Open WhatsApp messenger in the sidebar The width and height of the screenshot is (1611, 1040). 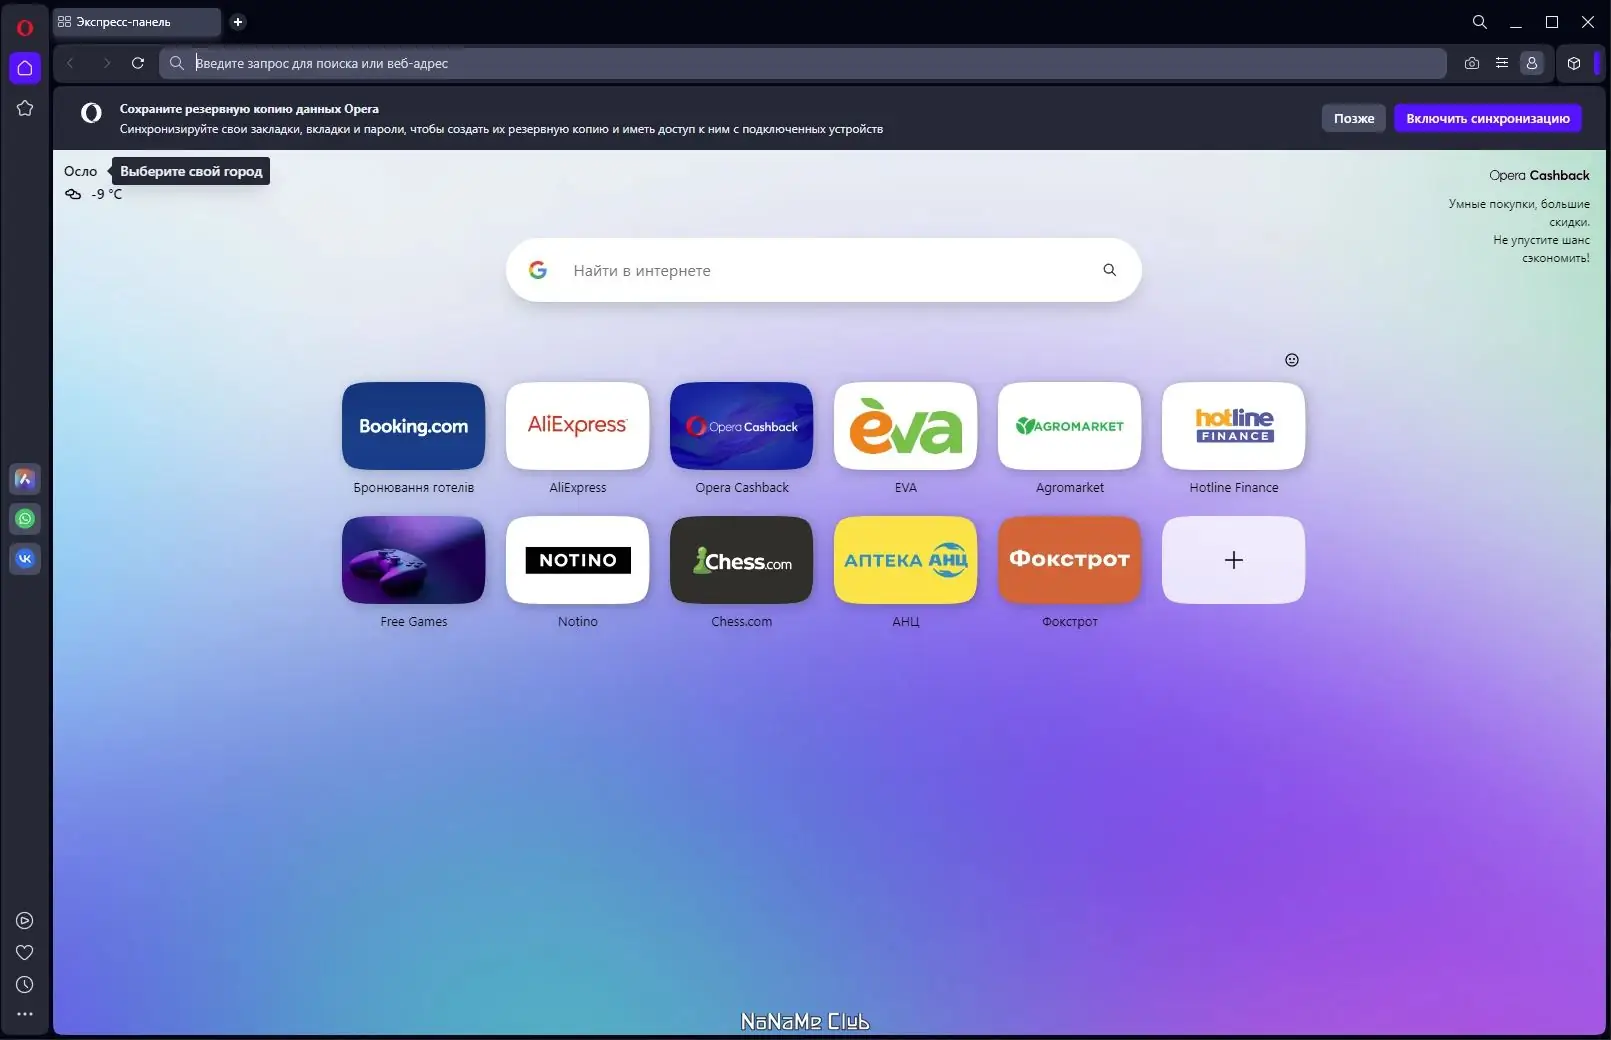pos(25,519)
